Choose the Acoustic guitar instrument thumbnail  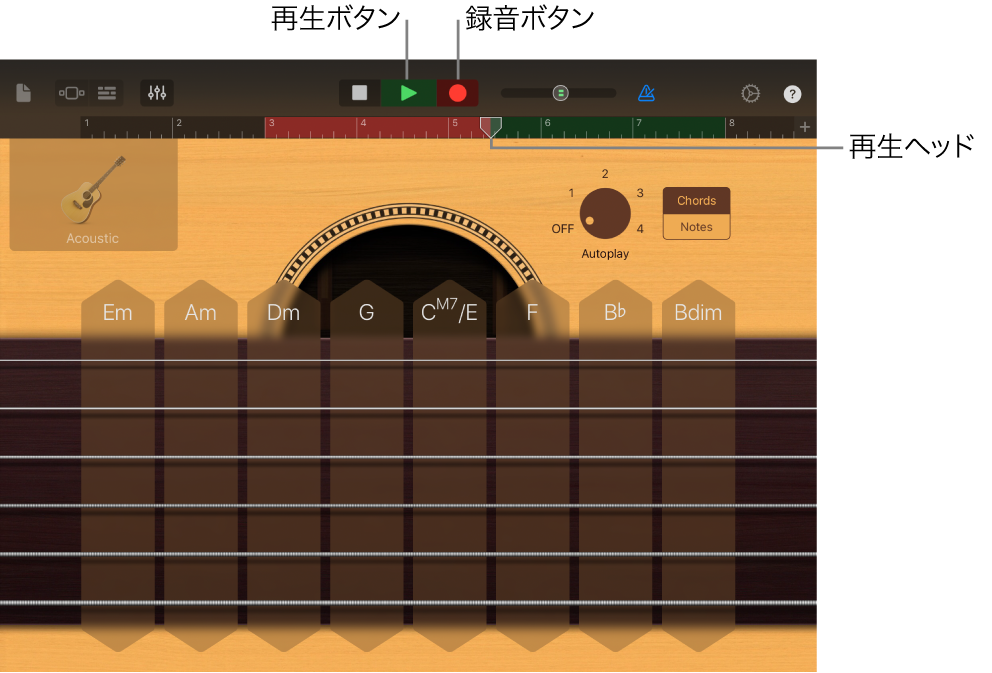94,195
